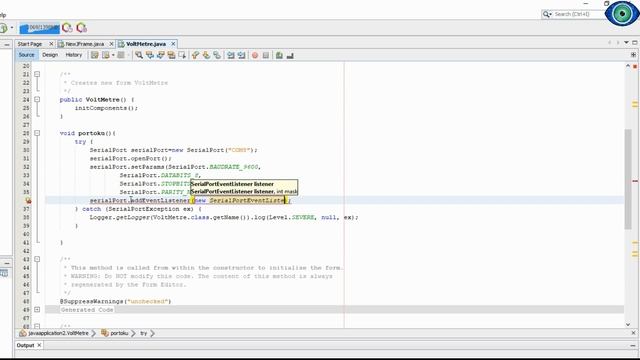This screenshot has height=360, width=640.
Task: Go to Next Bookmark icon
Action: (x=206, y=55)
